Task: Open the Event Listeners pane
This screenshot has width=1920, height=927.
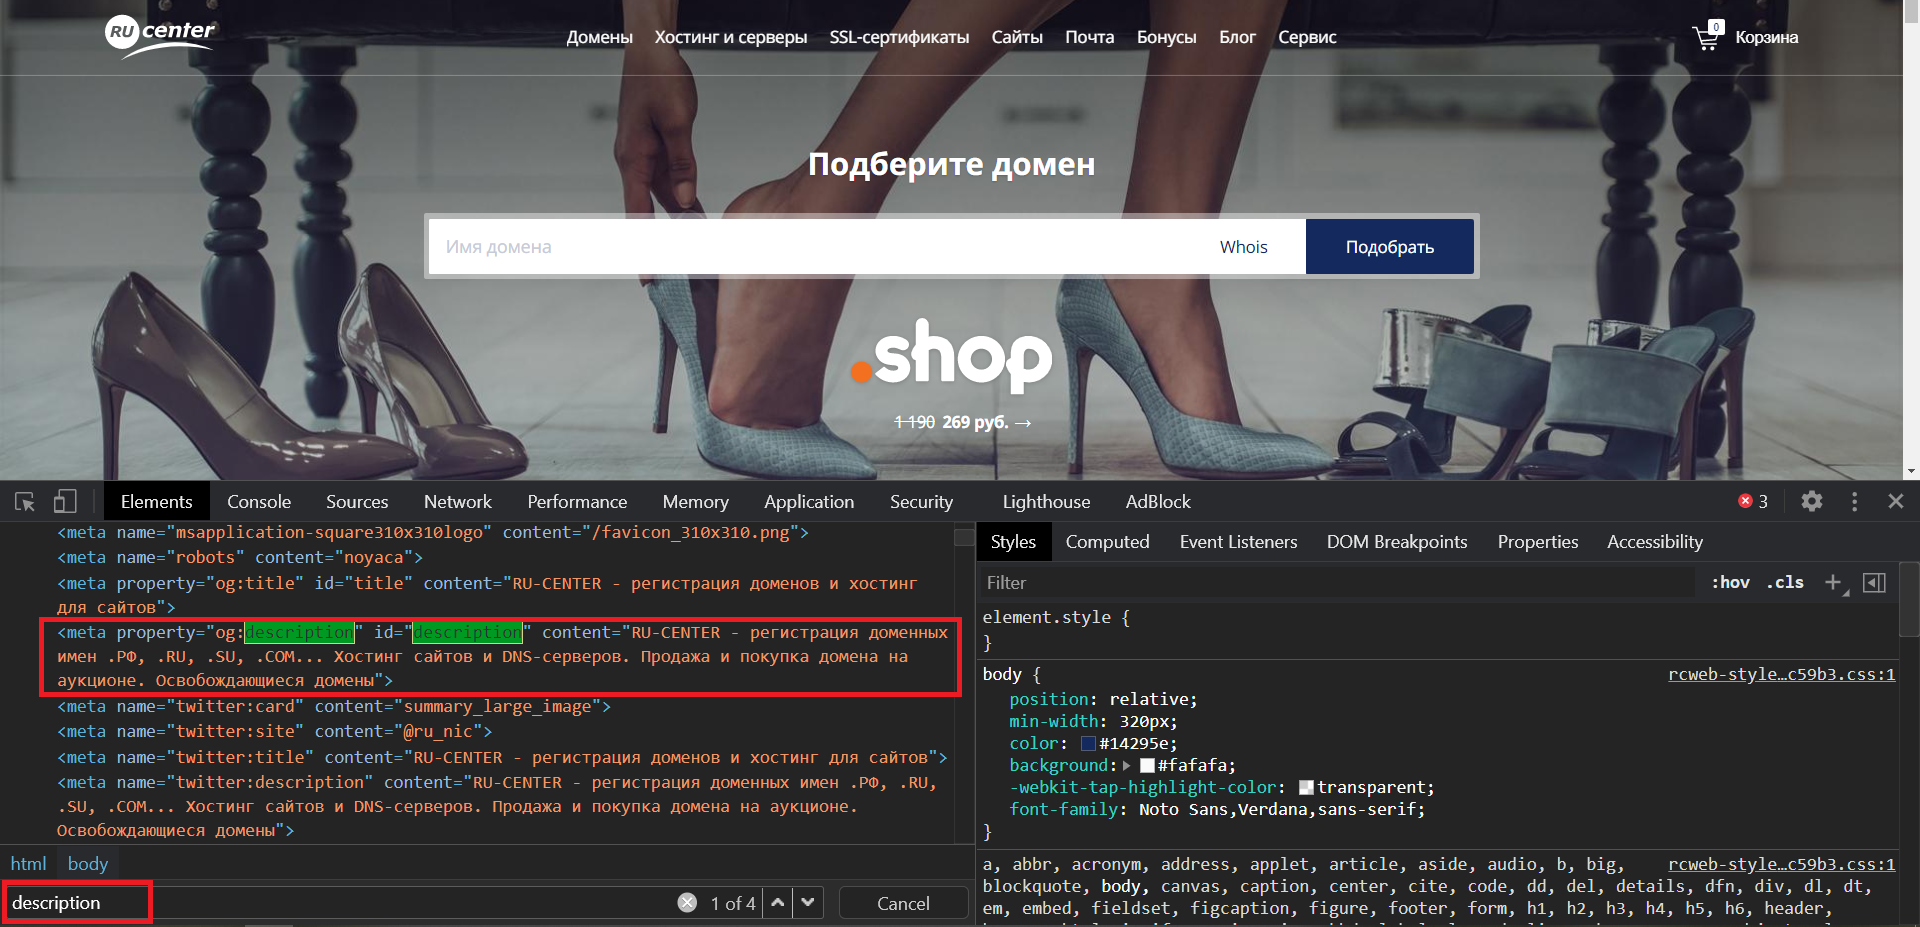Action: click(x=1238, y=541)
